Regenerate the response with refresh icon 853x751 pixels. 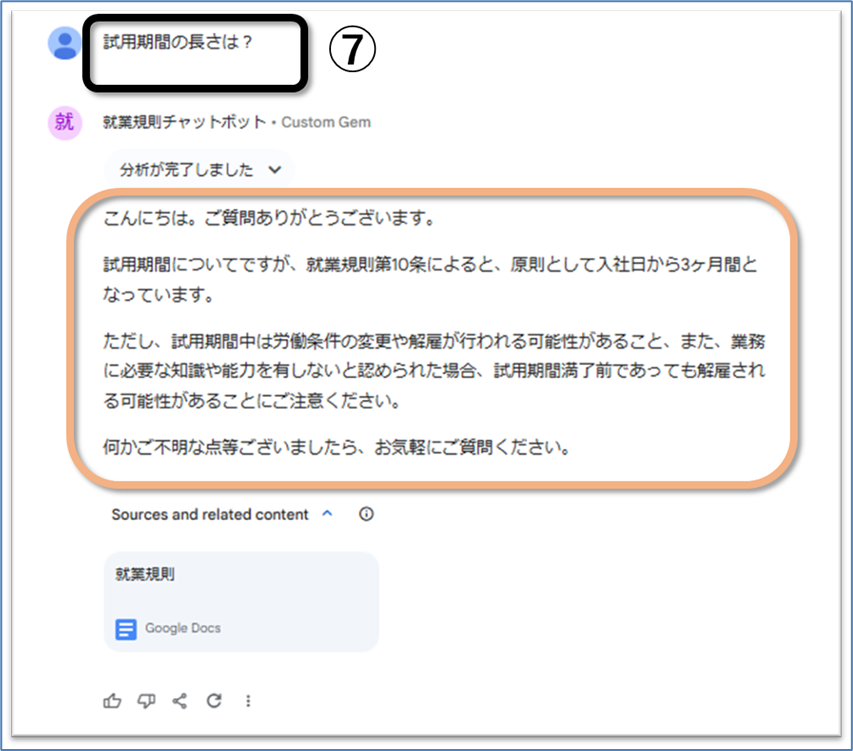(x=214, y=701)
